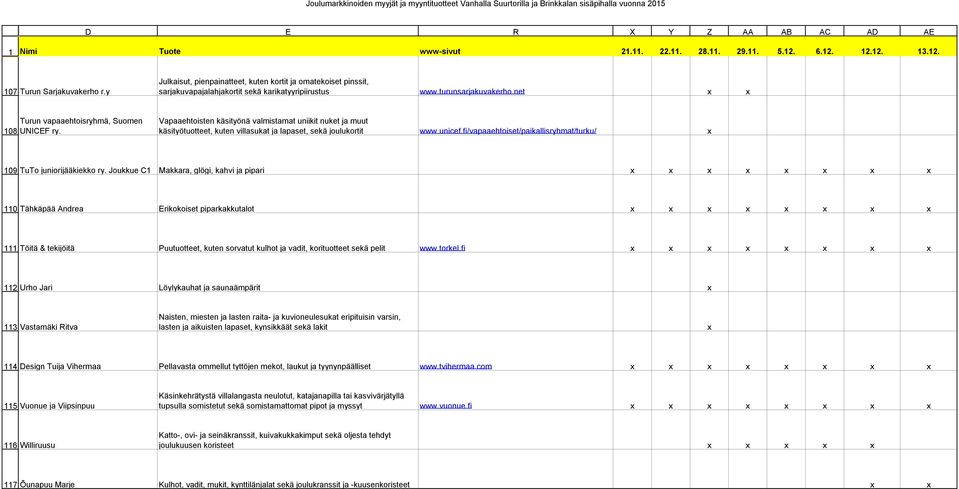
Task: Click the x under 12.12. for Williruusu
Action: click(872, 446)
